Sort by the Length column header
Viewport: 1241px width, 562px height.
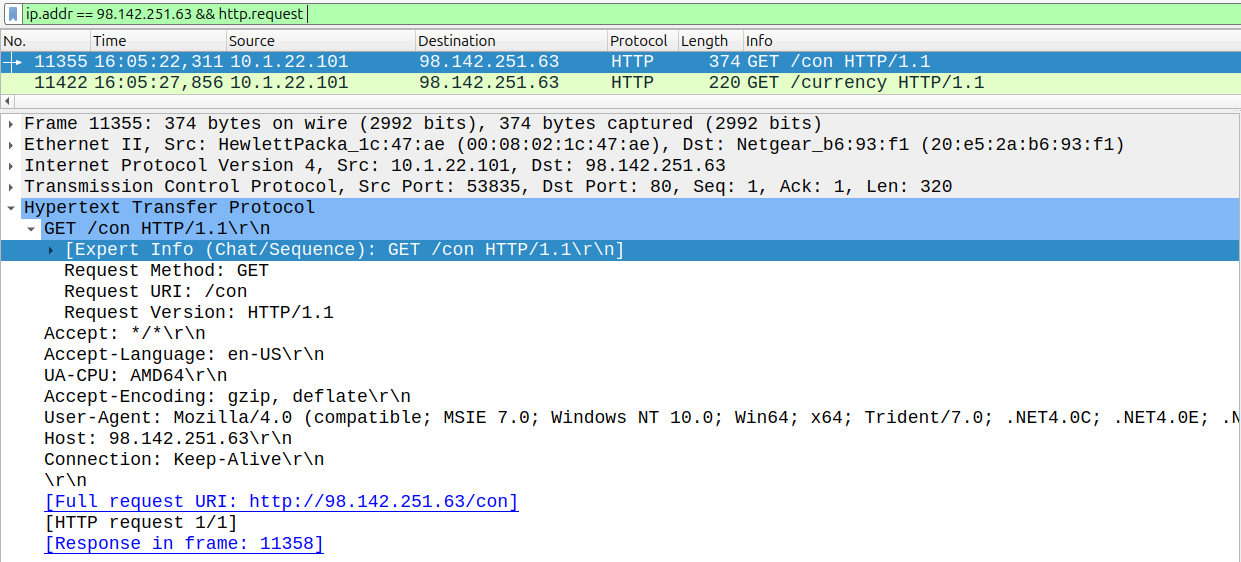point(710,41)
